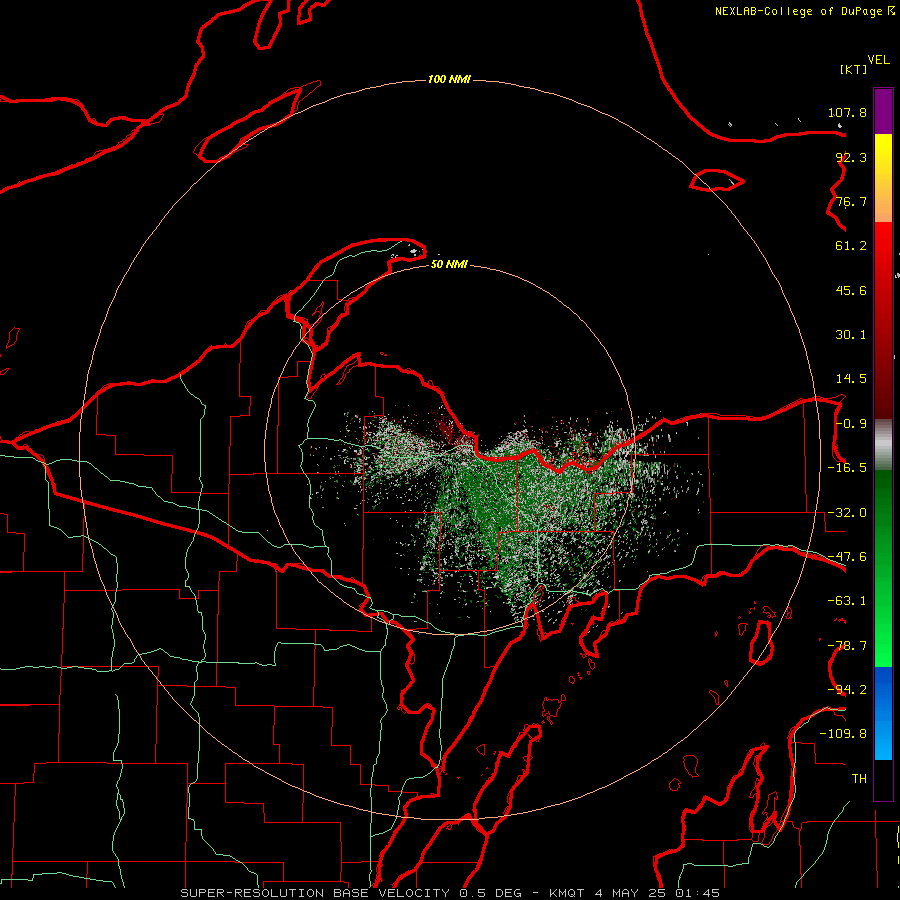Click the gray zero-velocity color bar segment

coord(883,445)
